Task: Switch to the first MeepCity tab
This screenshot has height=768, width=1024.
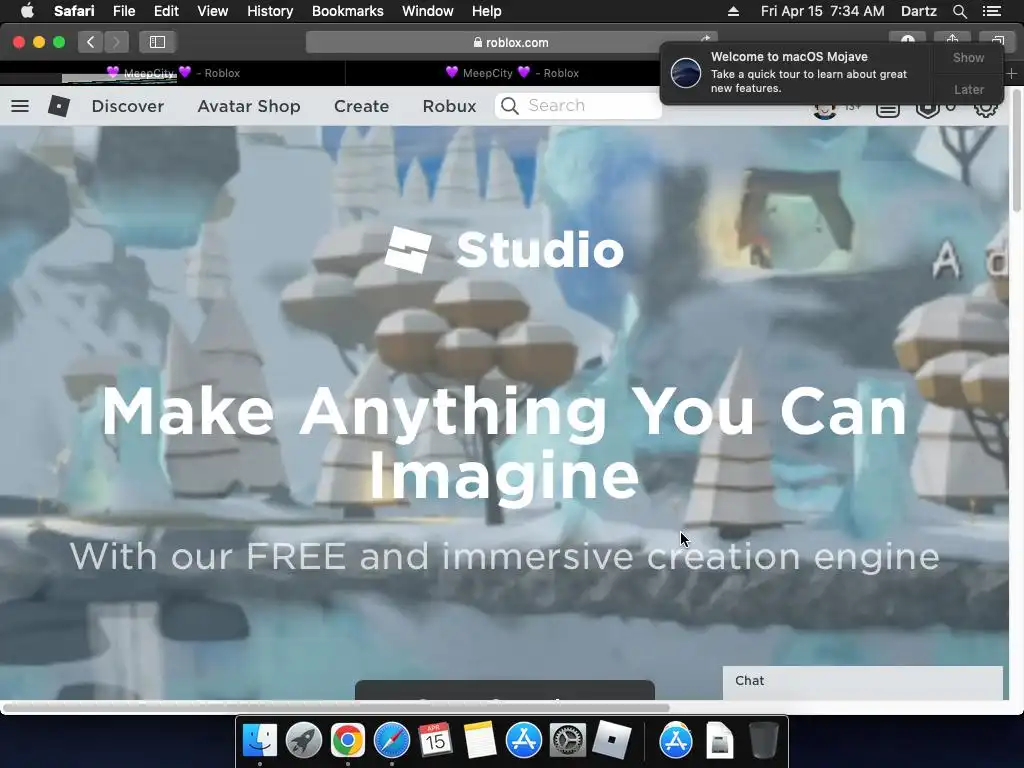Action: (x=173, y=73)
